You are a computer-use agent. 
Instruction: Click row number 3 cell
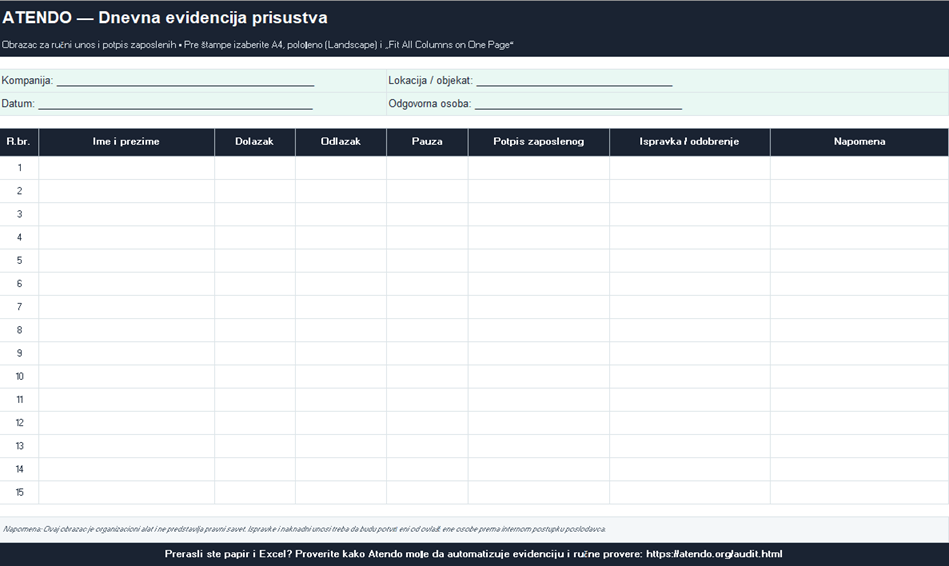click(19, 214)
